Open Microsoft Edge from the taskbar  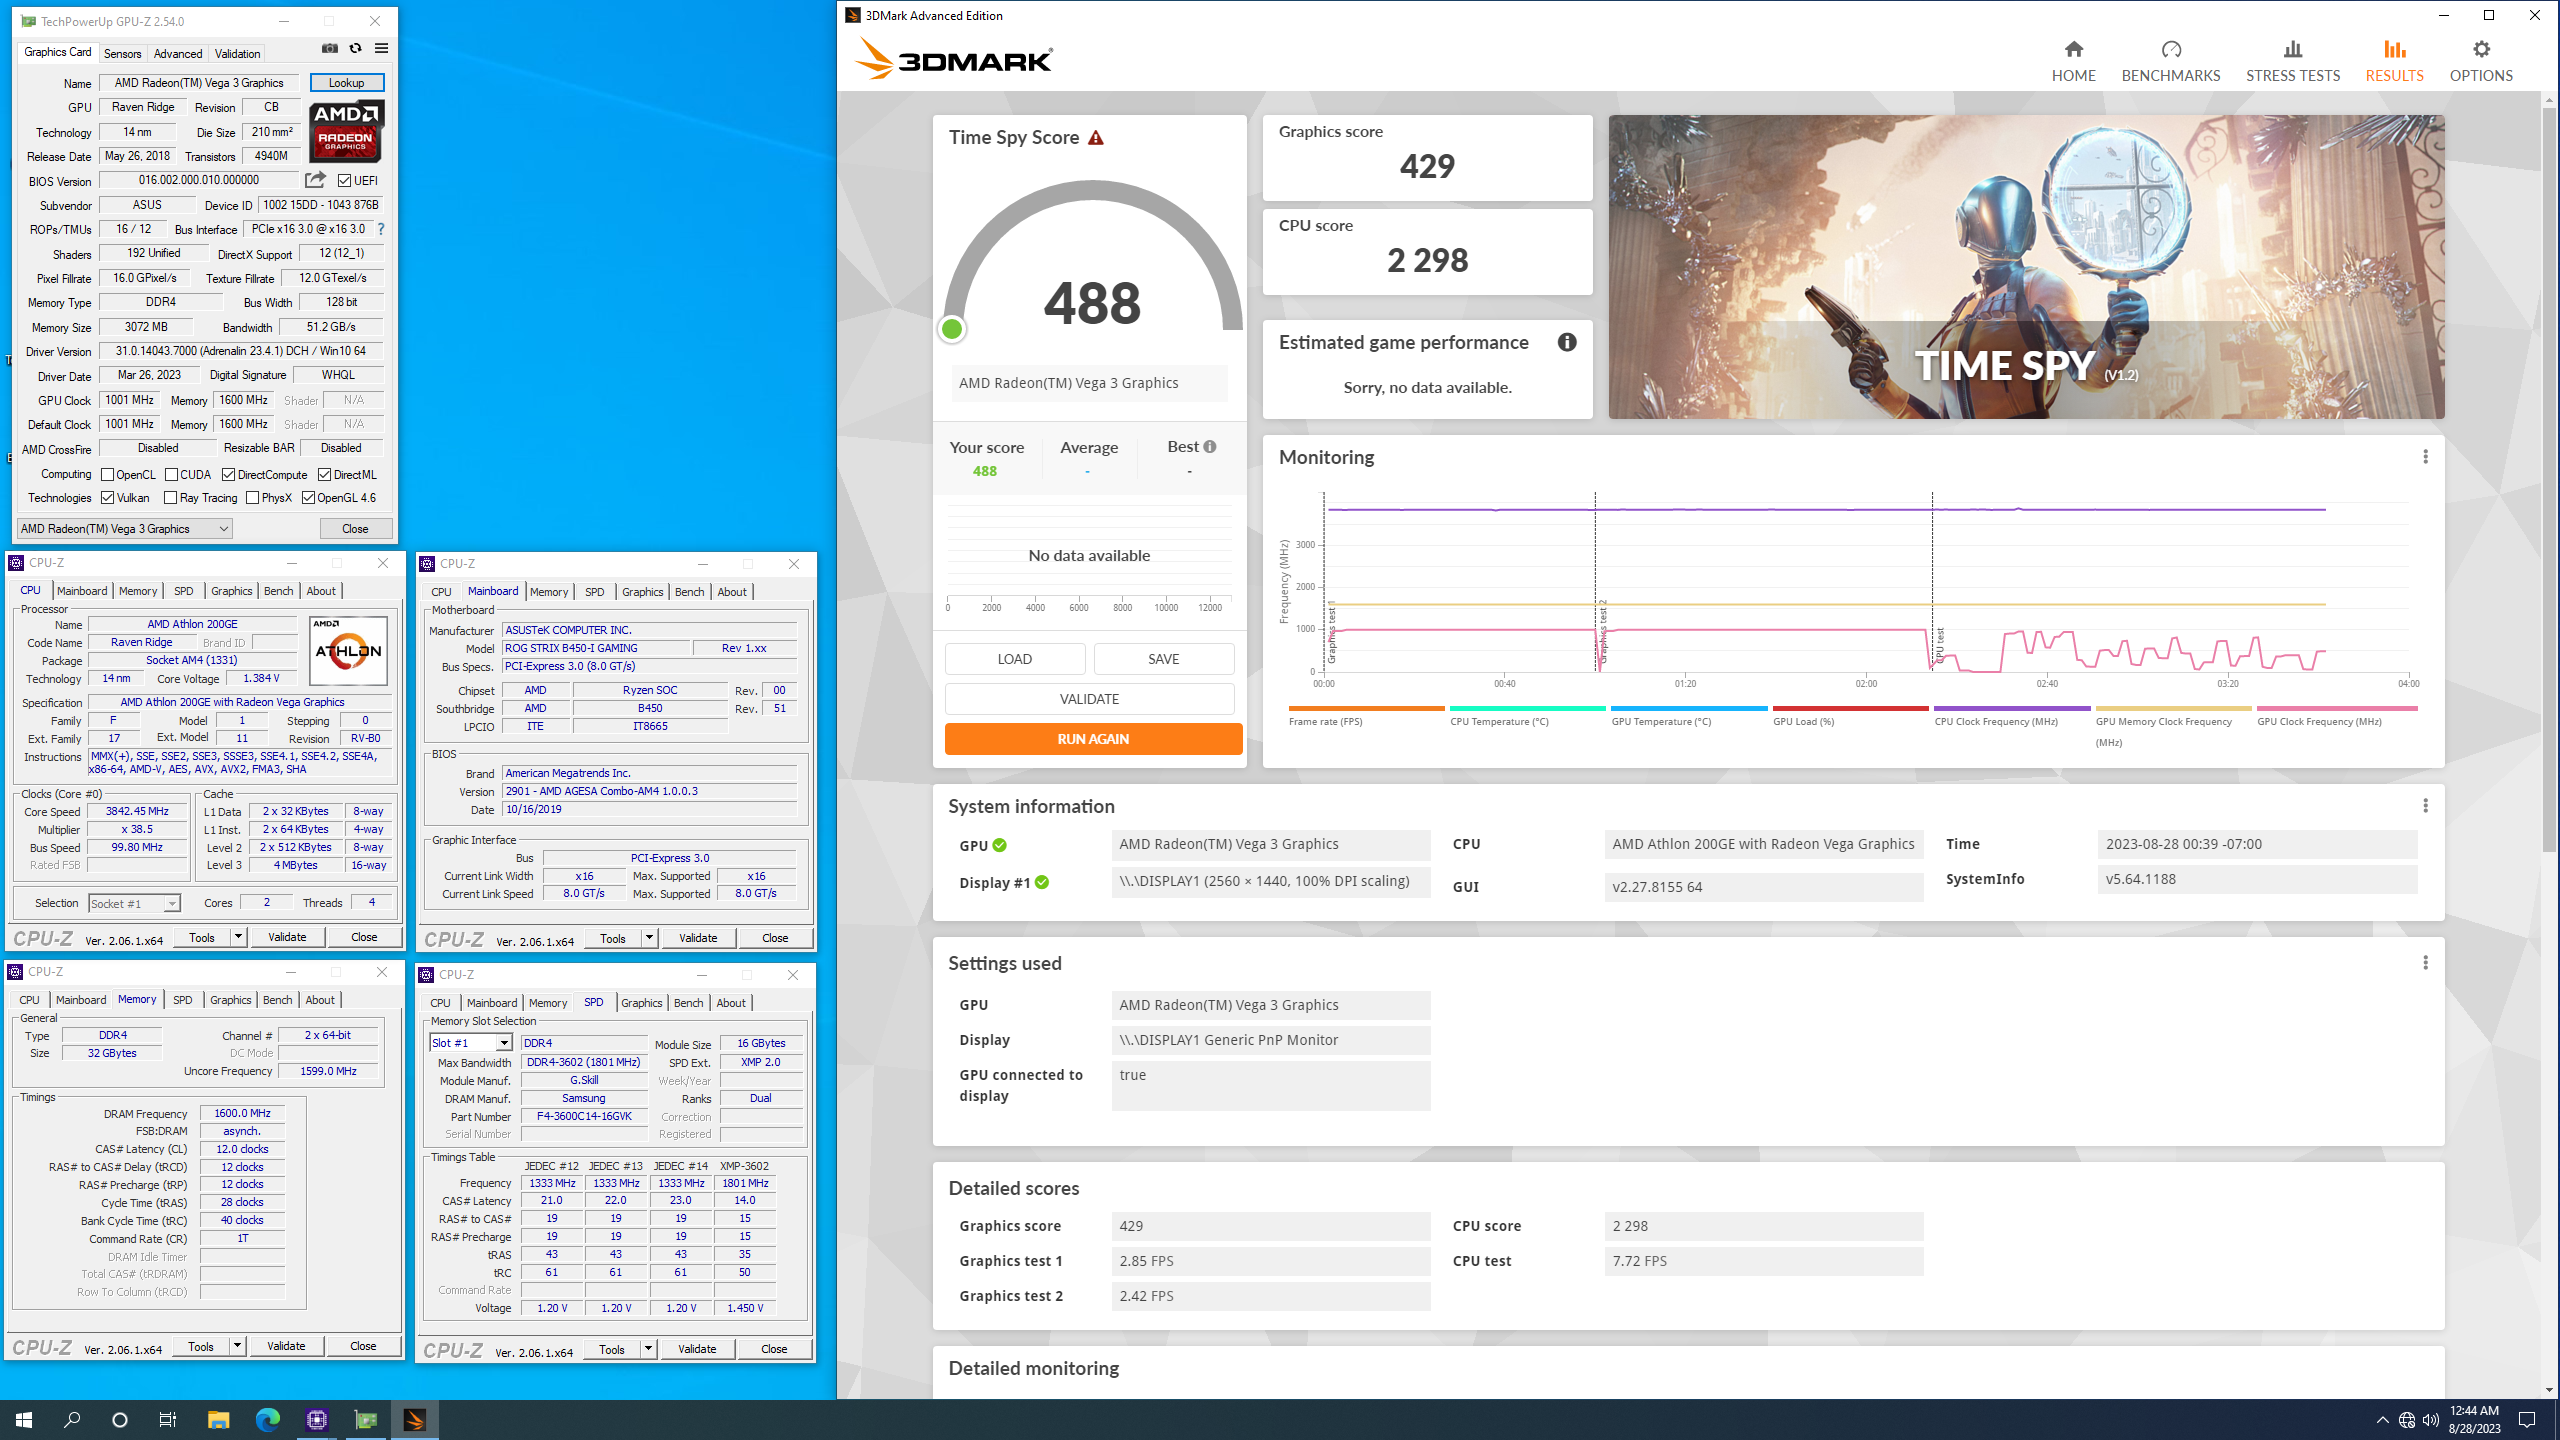click(x=267, y=1419)
